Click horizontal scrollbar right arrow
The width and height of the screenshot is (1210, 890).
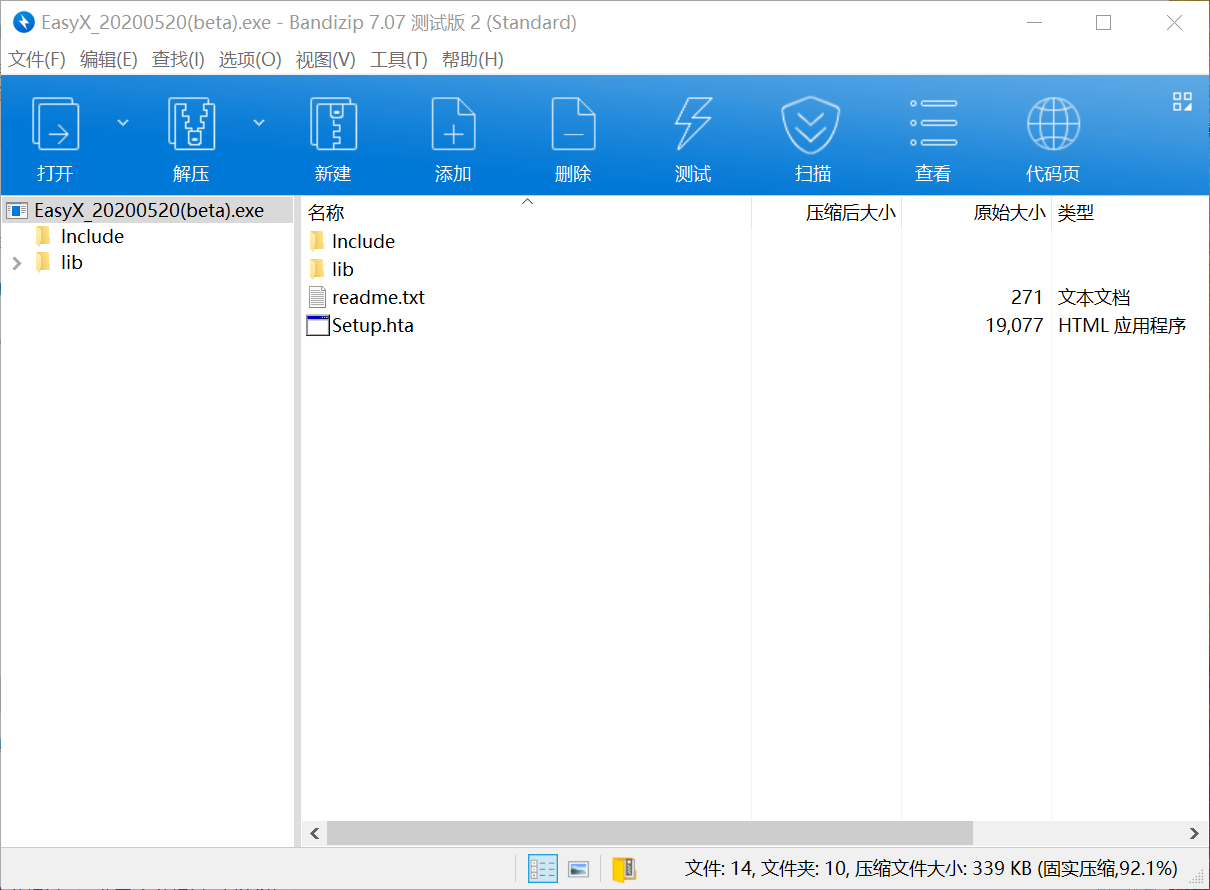tap(1194, 833)
